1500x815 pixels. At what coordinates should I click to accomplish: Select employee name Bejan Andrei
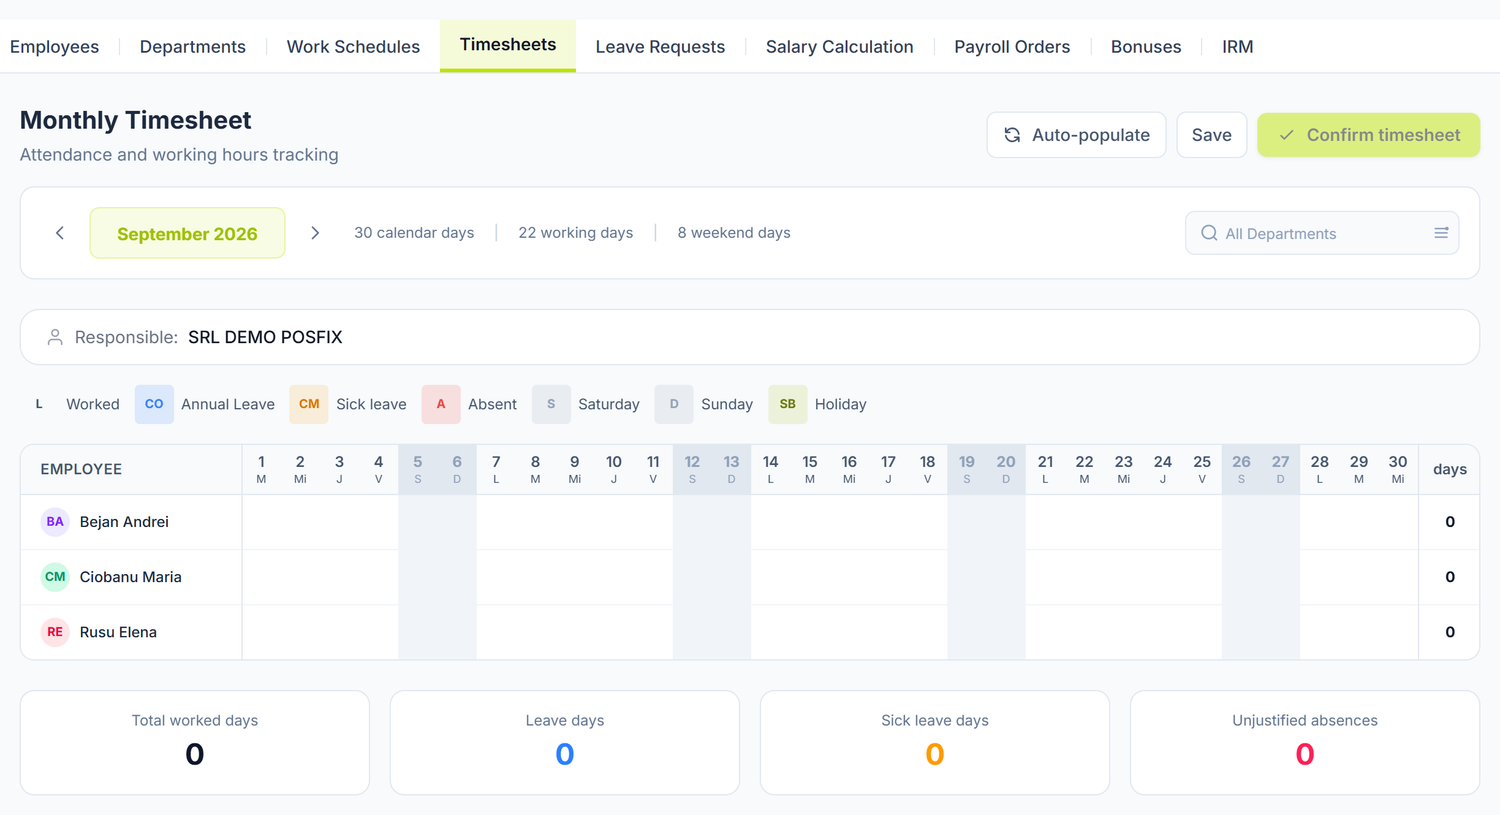coord(124,522)
